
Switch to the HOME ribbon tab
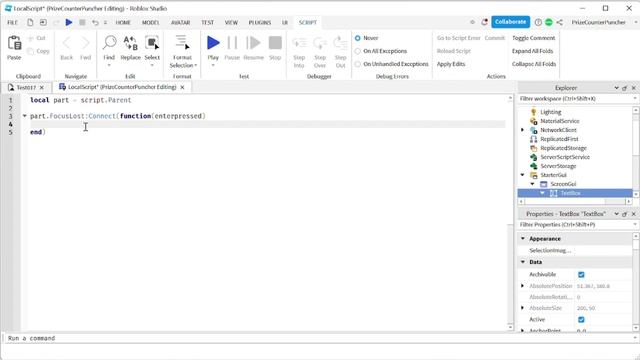123,22
